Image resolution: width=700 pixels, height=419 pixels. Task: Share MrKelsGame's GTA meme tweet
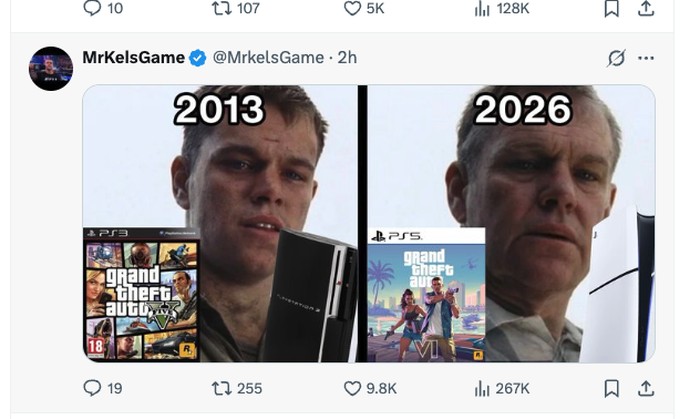point(646,388)
